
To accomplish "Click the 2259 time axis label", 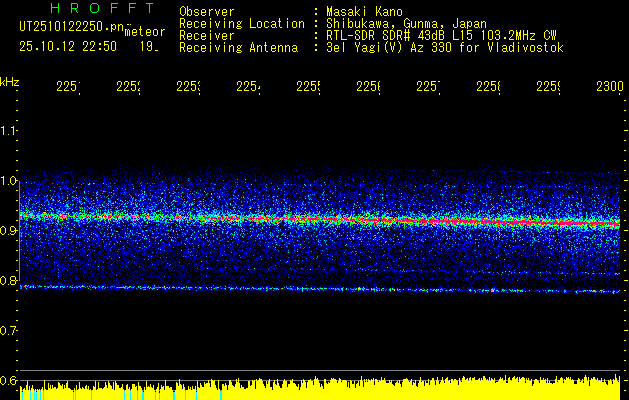I will pyautogui.click(x=549, y=87).
